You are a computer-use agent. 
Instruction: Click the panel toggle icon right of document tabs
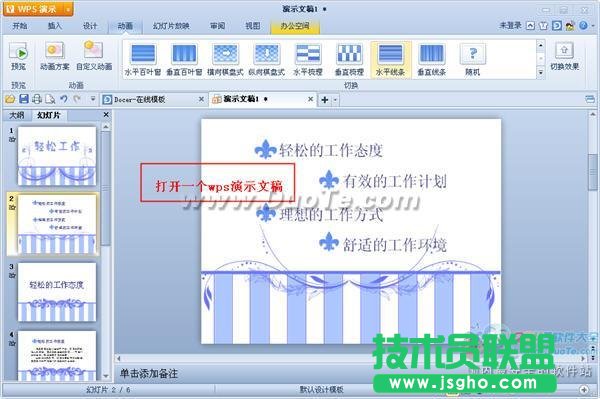(590, 99)
